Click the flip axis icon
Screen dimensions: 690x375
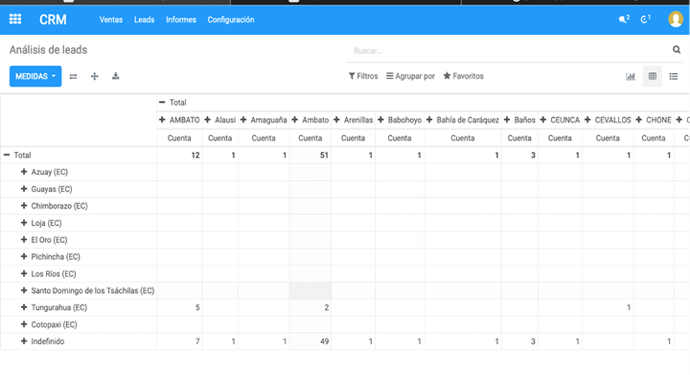[x=73, y=77]
